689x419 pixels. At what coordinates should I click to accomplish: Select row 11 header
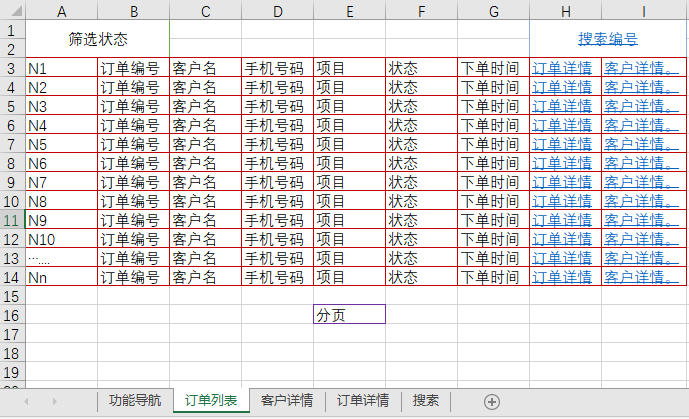(12, 220)
